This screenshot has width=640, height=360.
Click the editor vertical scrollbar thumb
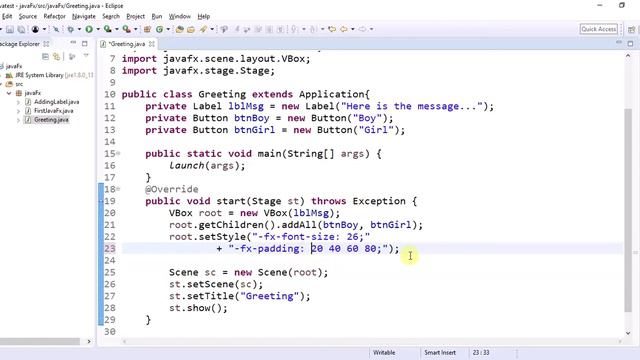point(628,210)
